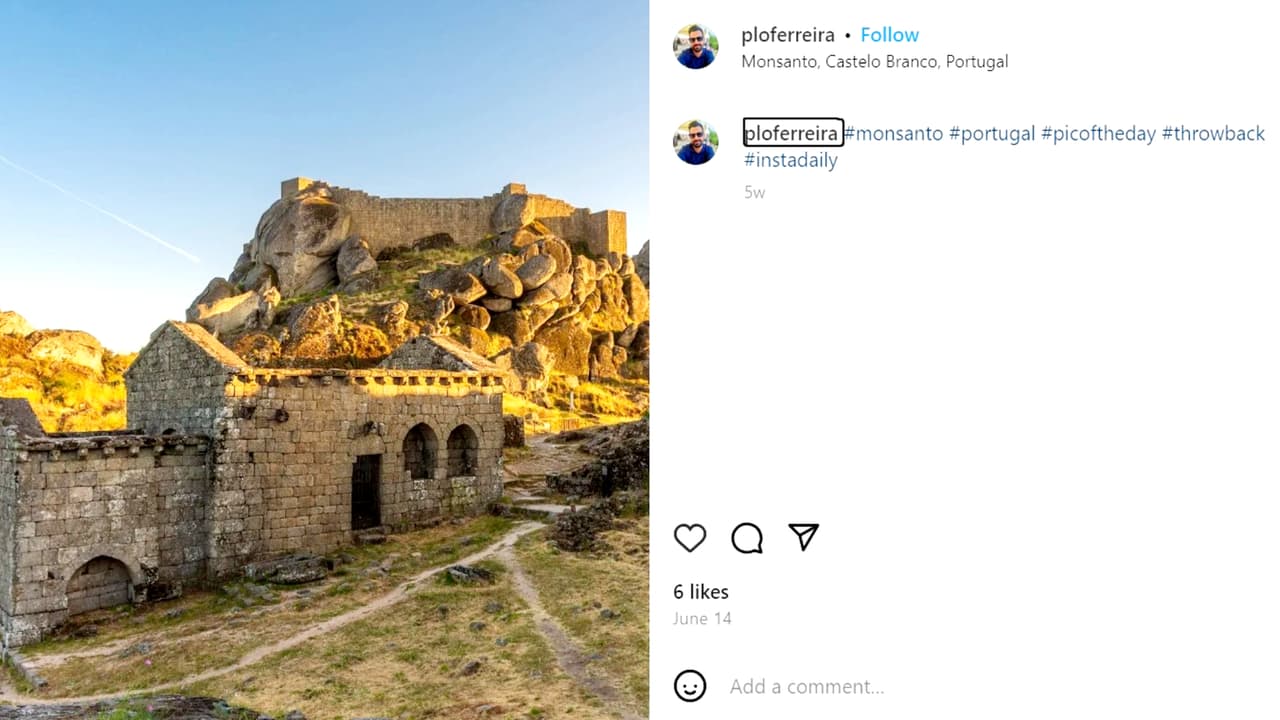1280x720 pixels.
Task: Open the #instadaily hashtag
Action: (x=790, y=160)
